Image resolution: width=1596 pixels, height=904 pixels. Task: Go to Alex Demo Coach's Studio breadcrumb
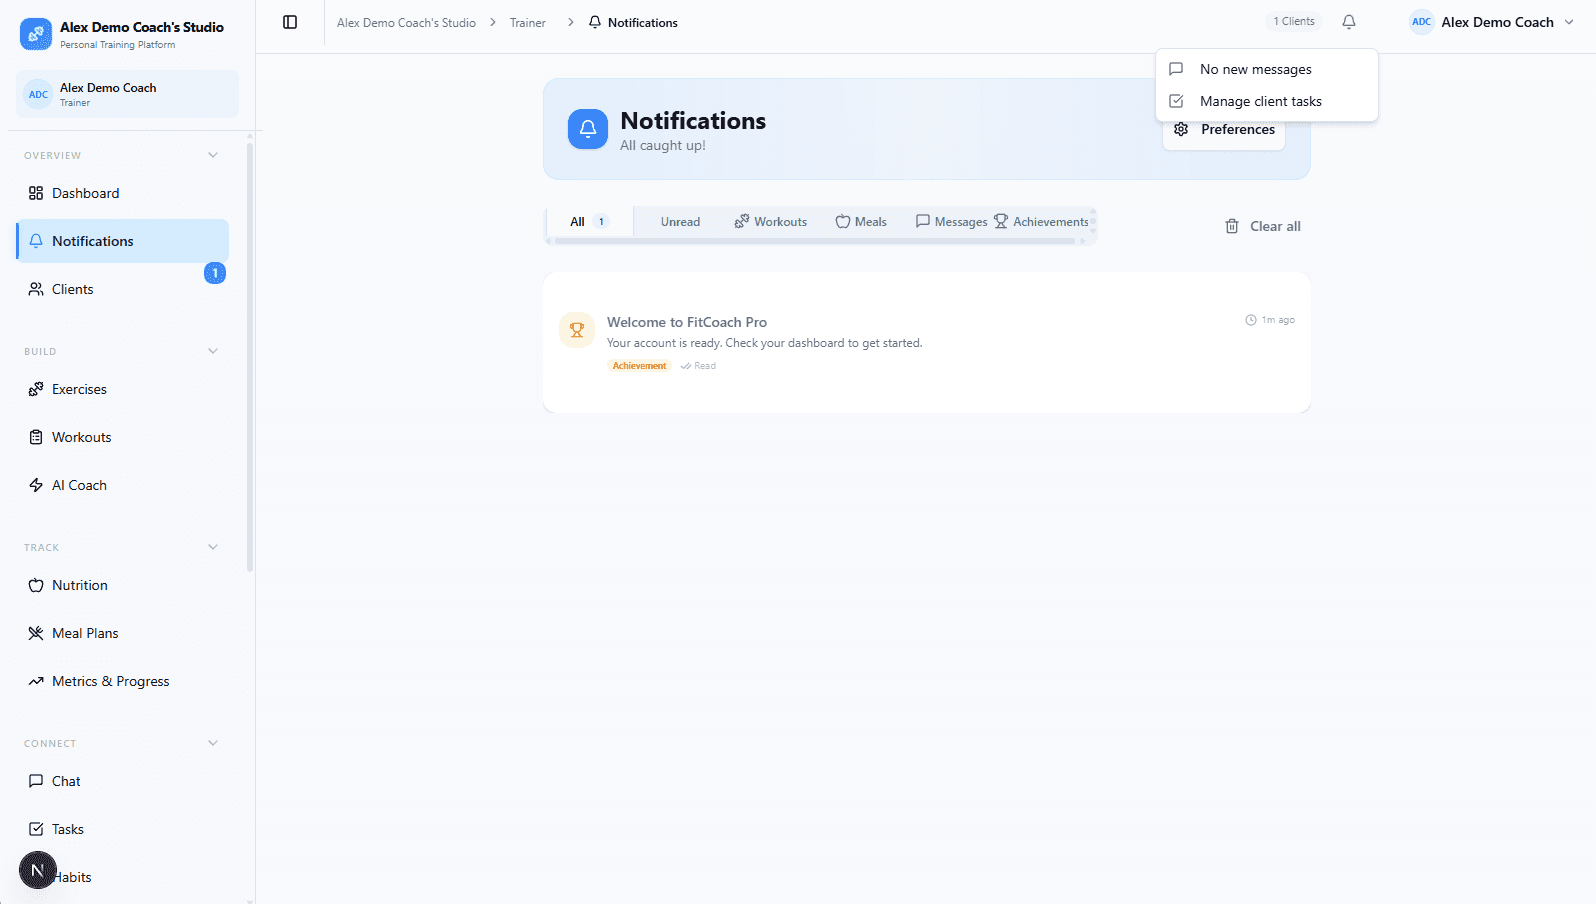406,22
